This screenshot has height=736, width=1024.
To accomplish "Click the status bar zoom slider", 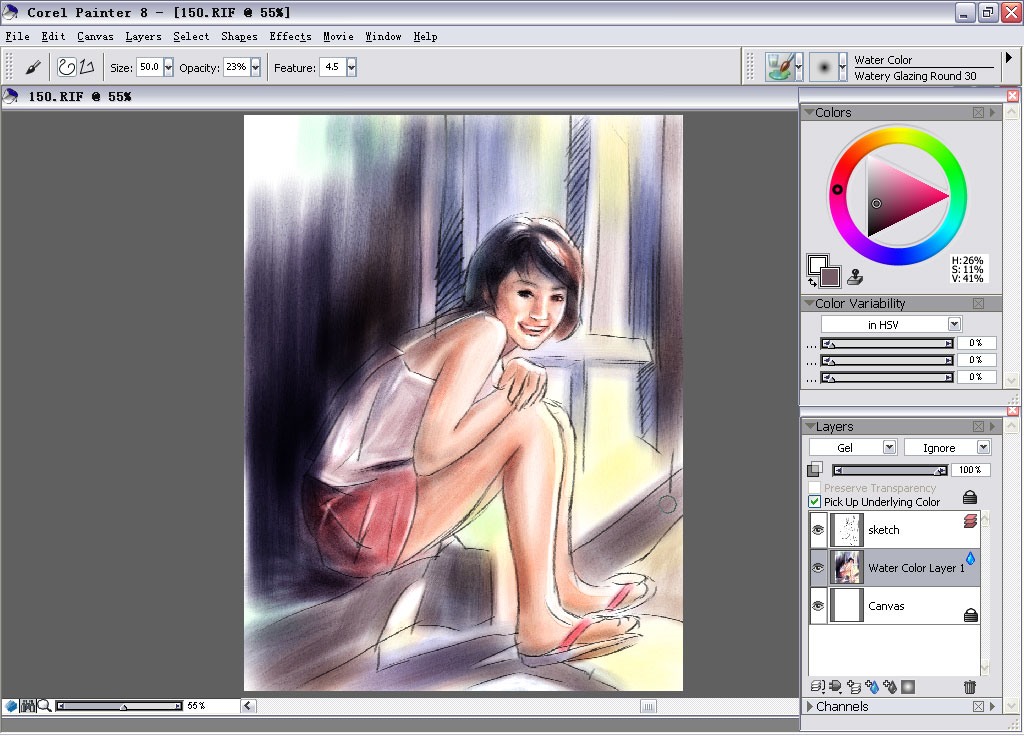I will 119,706.
